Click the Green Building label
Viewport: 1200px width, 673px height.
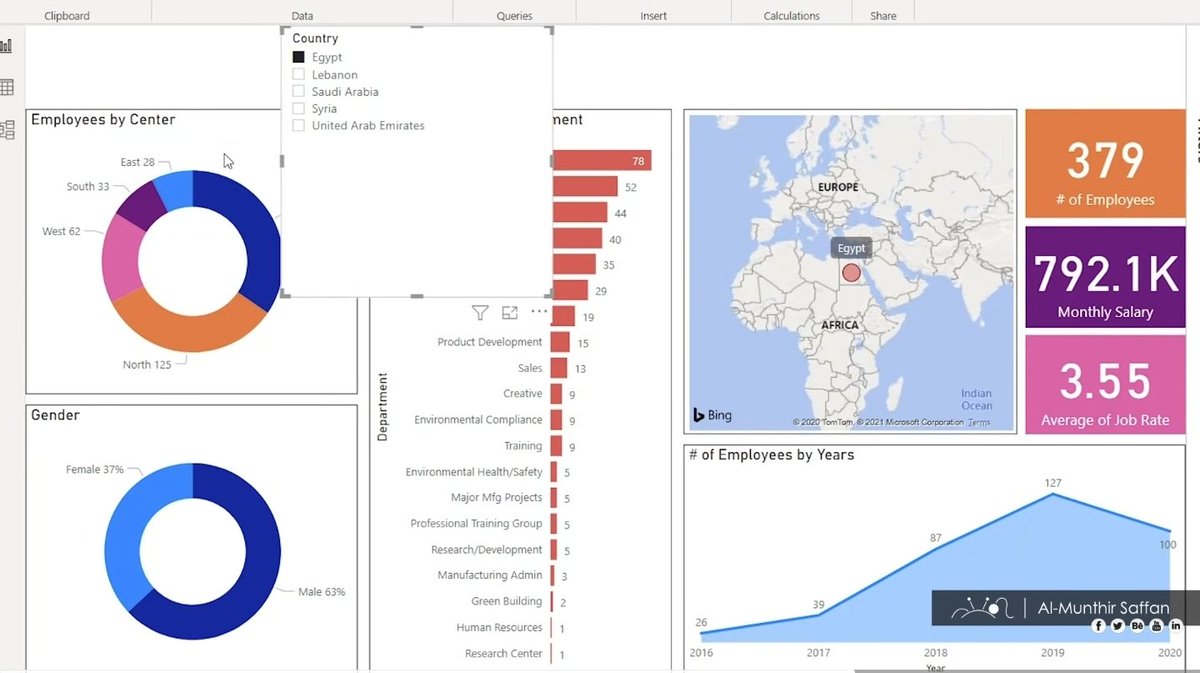(507, 602)
